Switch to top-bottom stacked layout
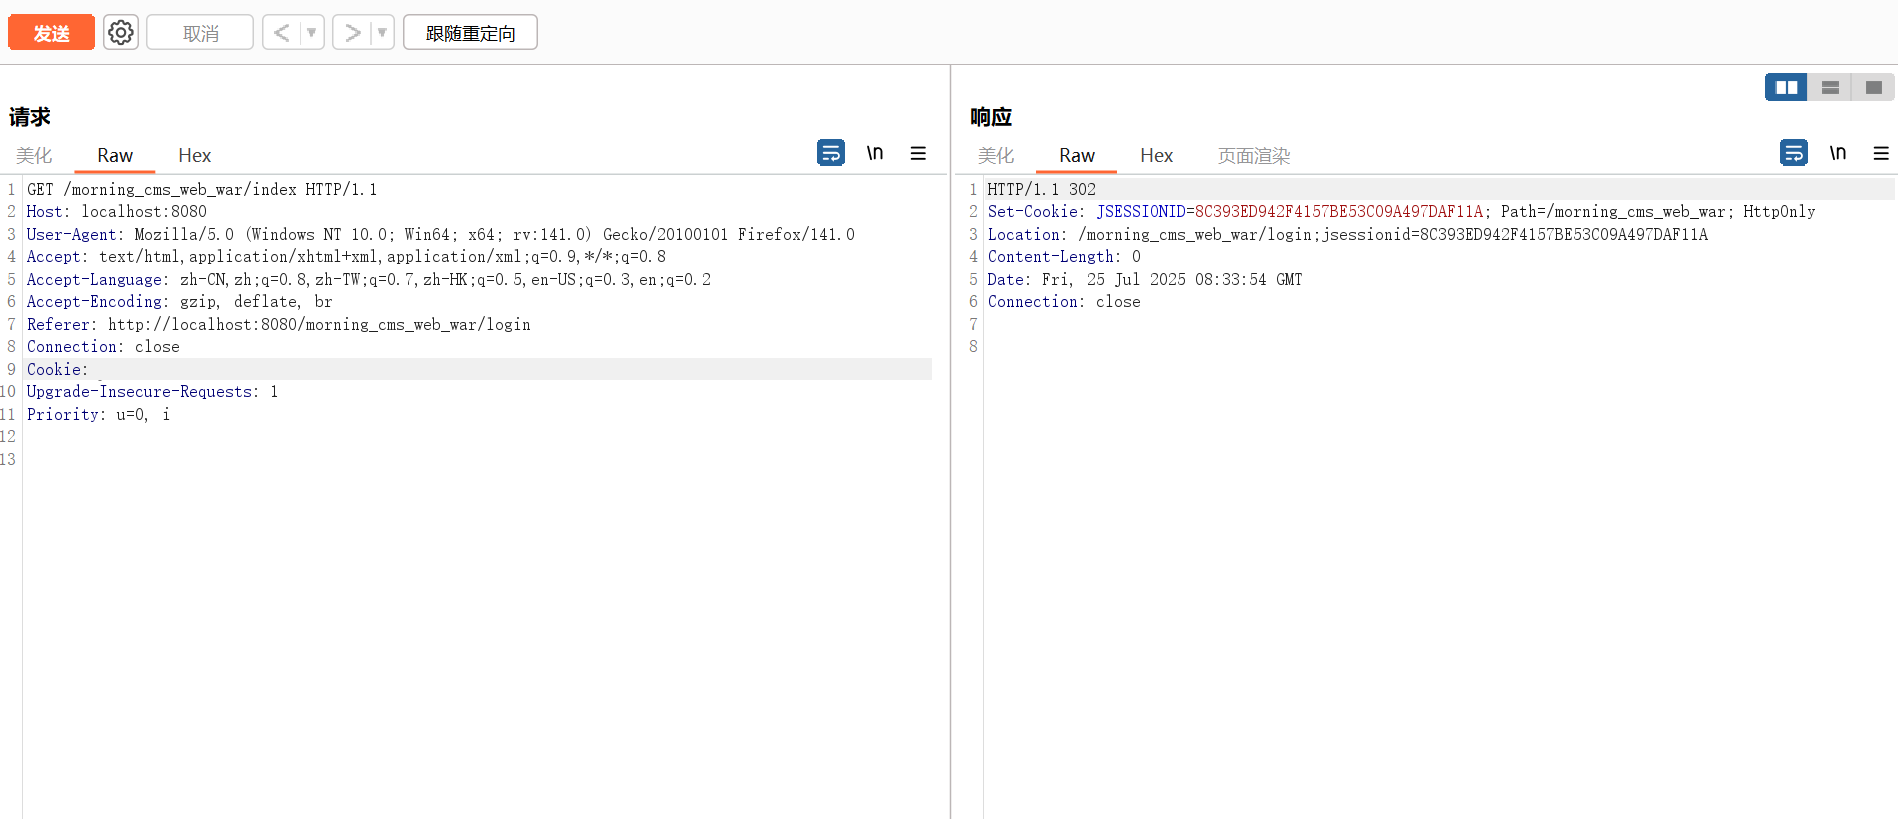Screen dimensions: 1898x819 coord(1830,88)
